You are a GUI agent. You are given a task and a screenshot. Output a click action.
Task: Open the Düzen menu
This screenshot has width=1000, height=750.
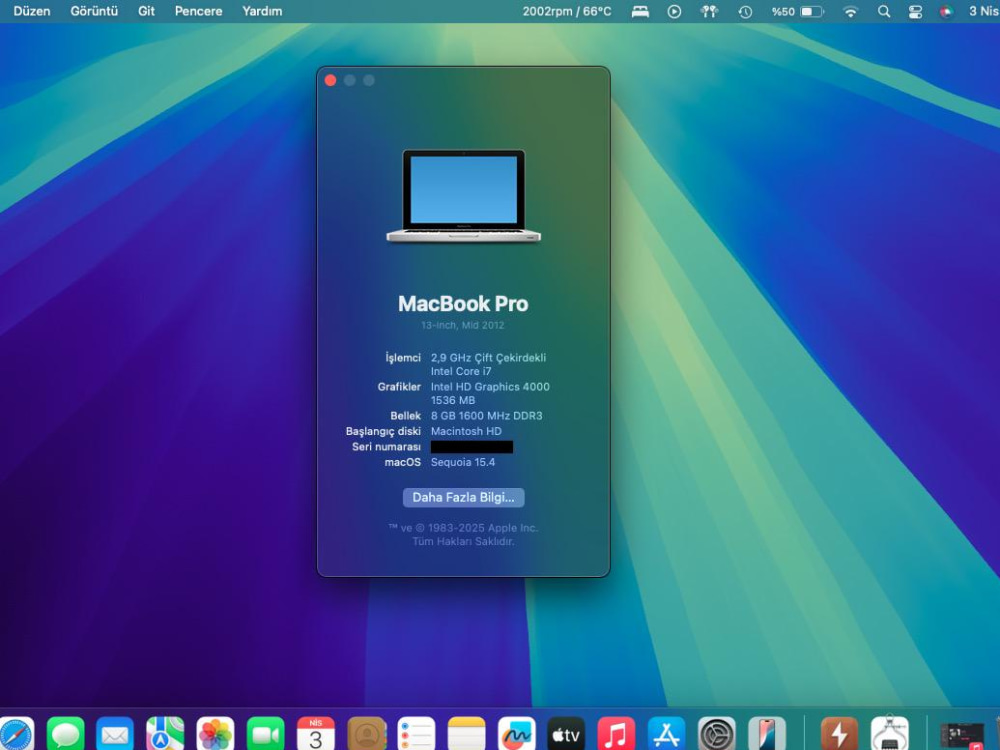coord(31,11)
